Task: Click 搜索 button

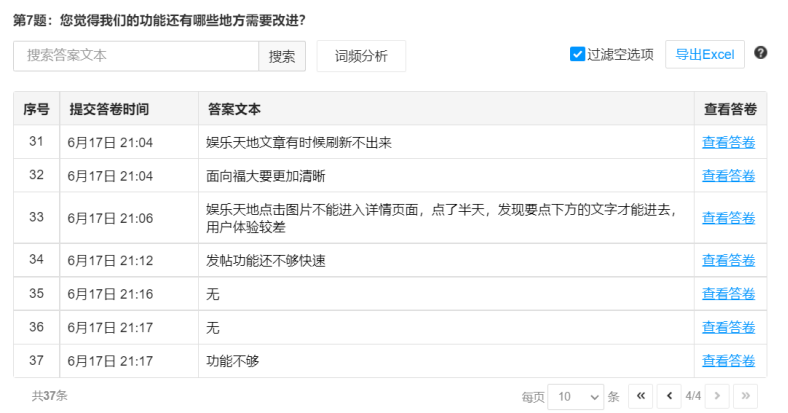Action: [282, 56]
